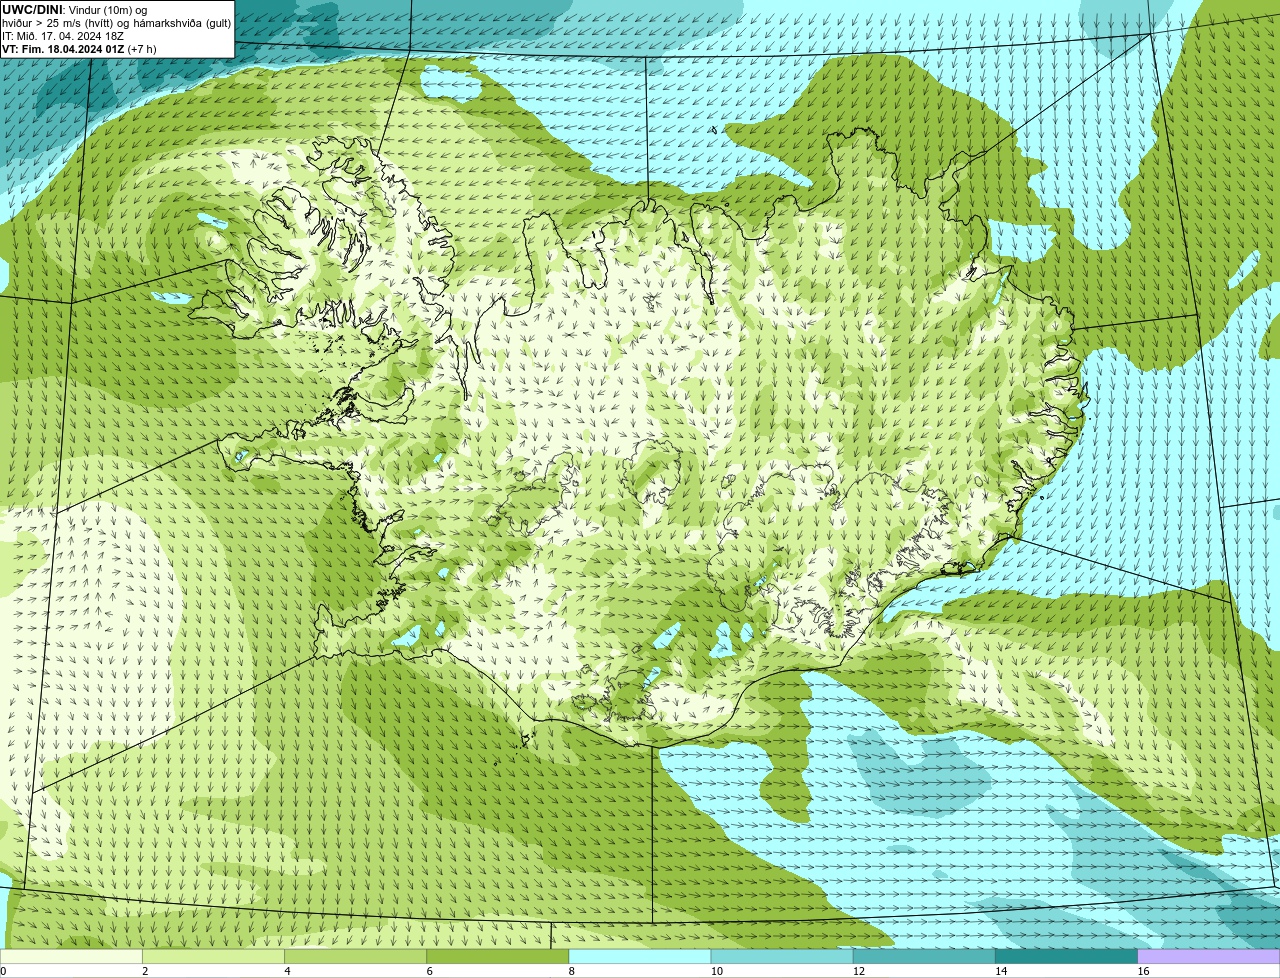Click the legend value '14'
Screen dimensions: 1280x978
(x=1001, y=971)
